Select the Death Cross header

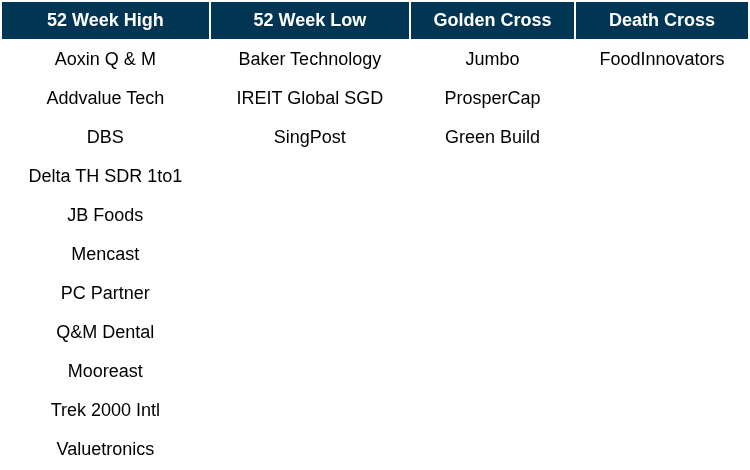pos(662,20)
